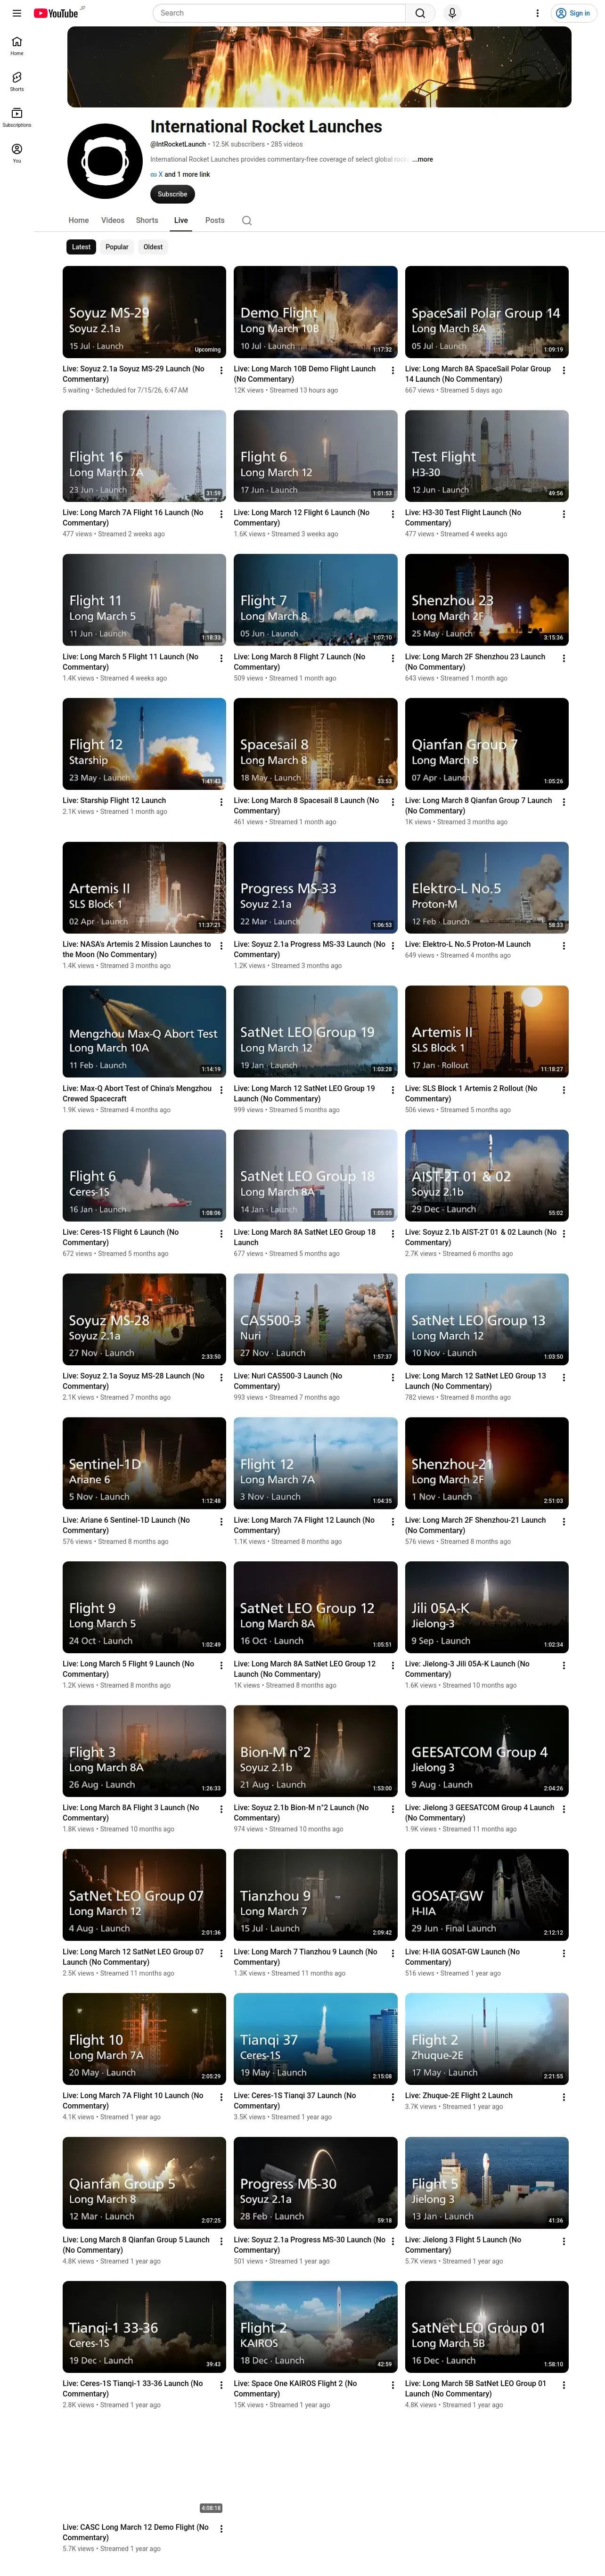Click the Sign in button
Viewport: 605px width, 2576px height.
pyautogui.click(x=574, y=13)
